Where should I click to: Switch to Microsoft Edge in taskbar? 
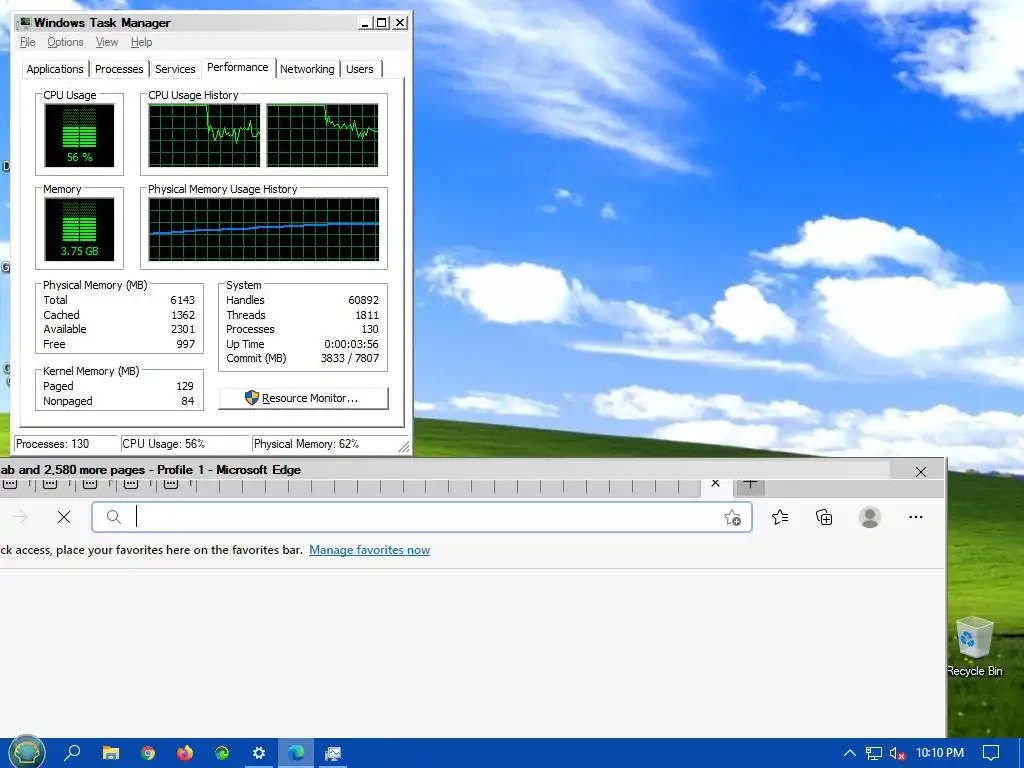tap(296, 753)
